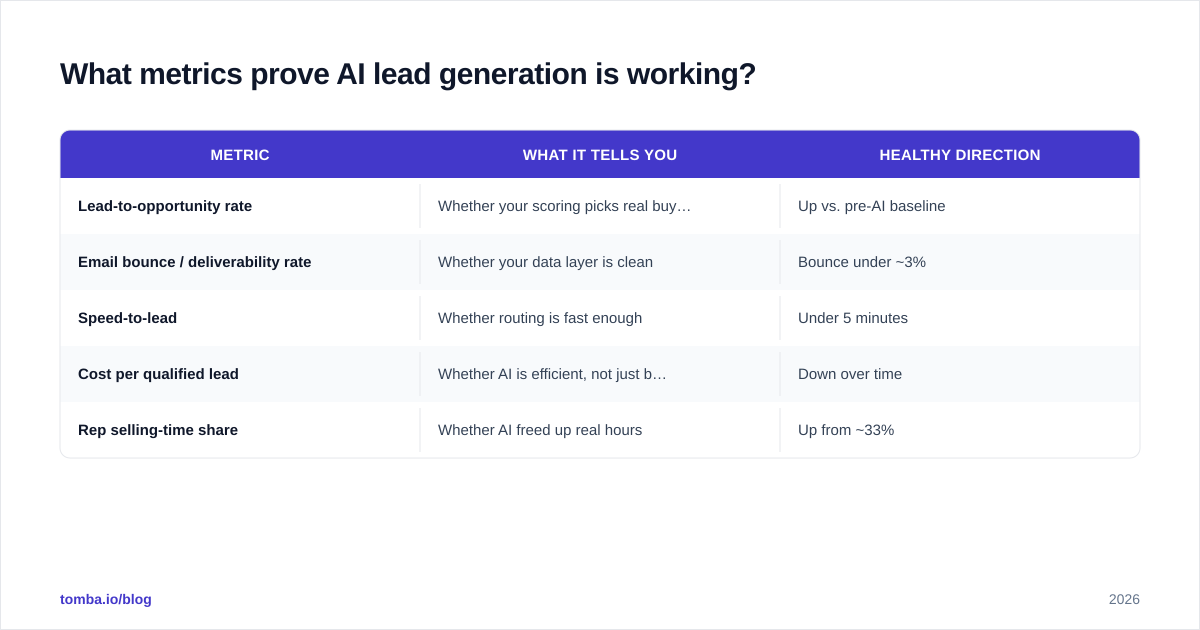Click the title 'What metrics prove AI lead generation is working?'
This screenshot has width=1200, height=630.
[408, 74]
